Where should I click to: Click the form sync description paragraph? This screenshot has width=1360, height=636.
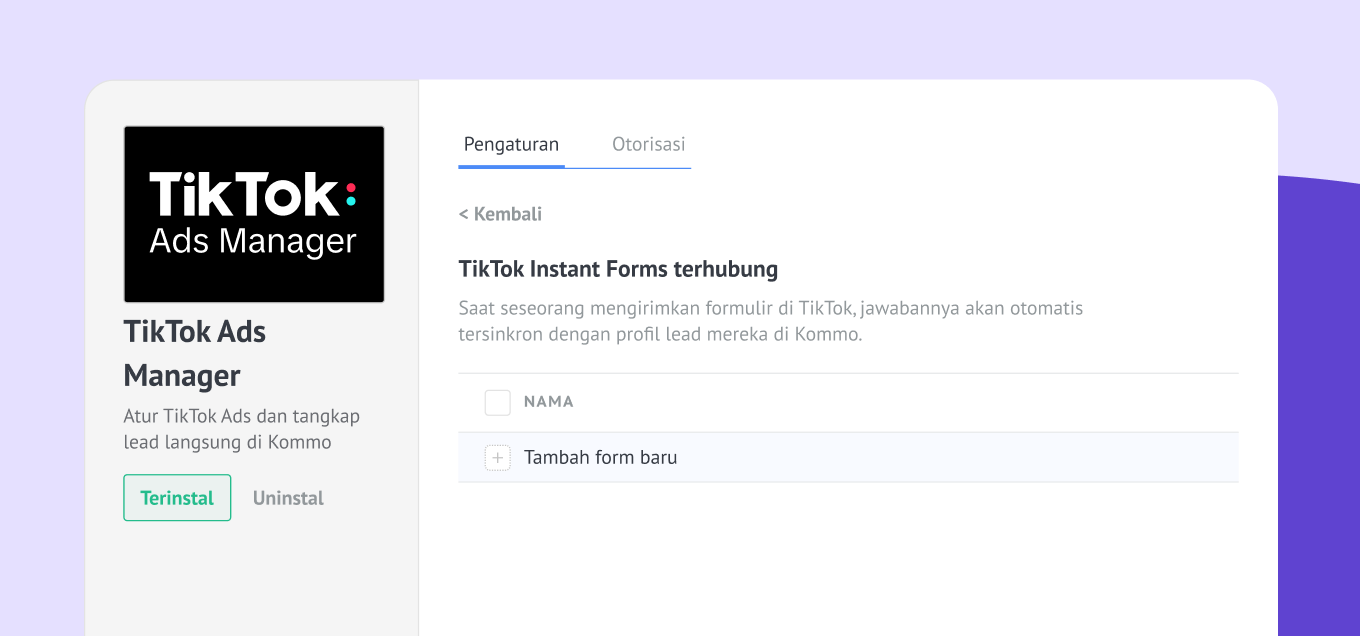pyautogui.click(x=770, y=321)
